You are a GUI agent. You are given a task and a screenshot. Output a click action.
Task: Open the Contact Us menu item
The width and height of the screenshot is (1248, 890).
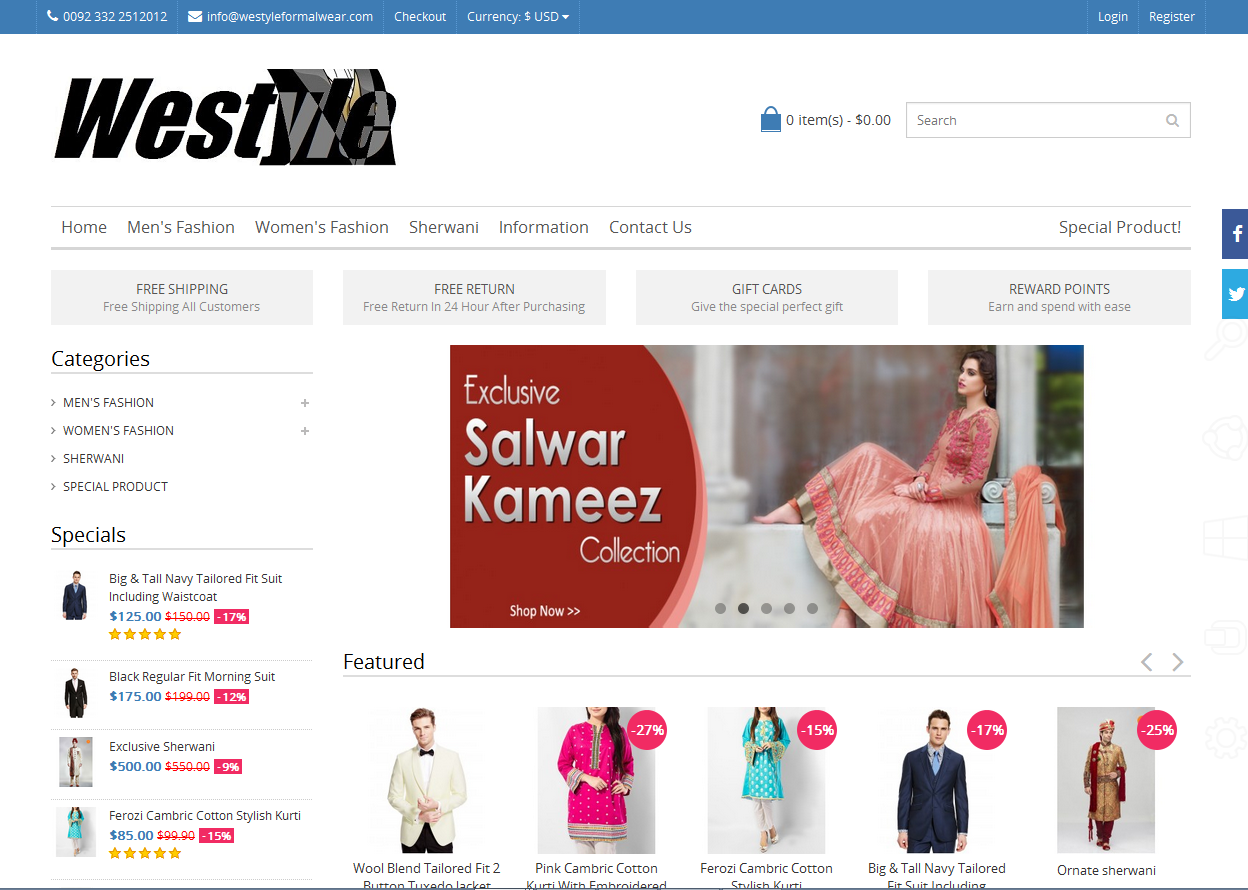pos(650,227)
